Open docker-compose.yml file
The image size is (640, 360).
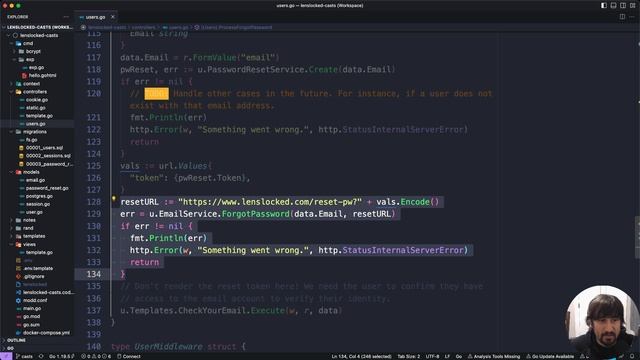pyautogui.click(x=46, y=333)
